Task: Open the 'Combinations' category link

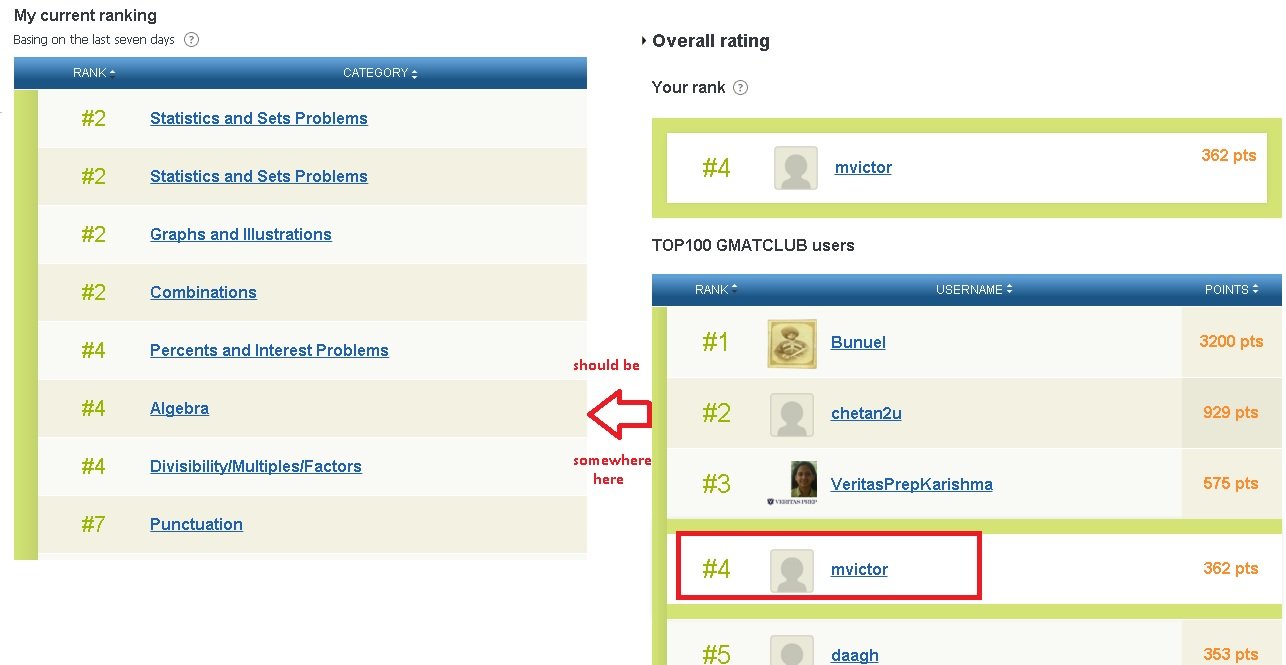Action: click(203, 293)
